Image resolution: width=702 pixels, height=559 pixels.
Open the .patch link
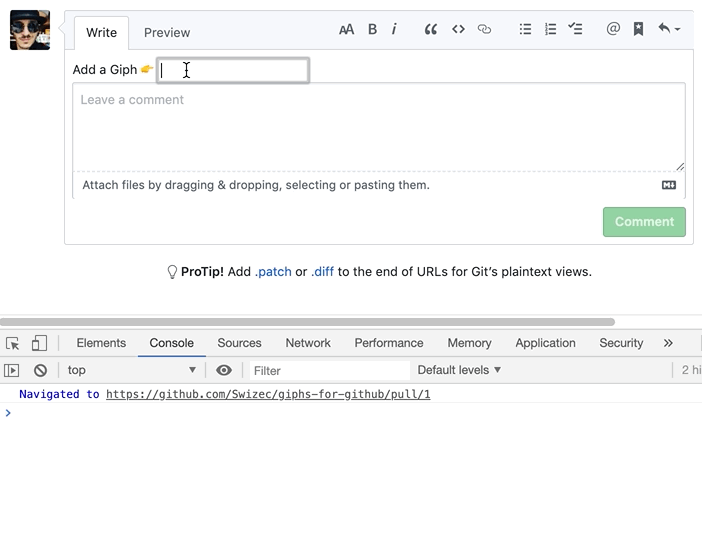[273, 272]
